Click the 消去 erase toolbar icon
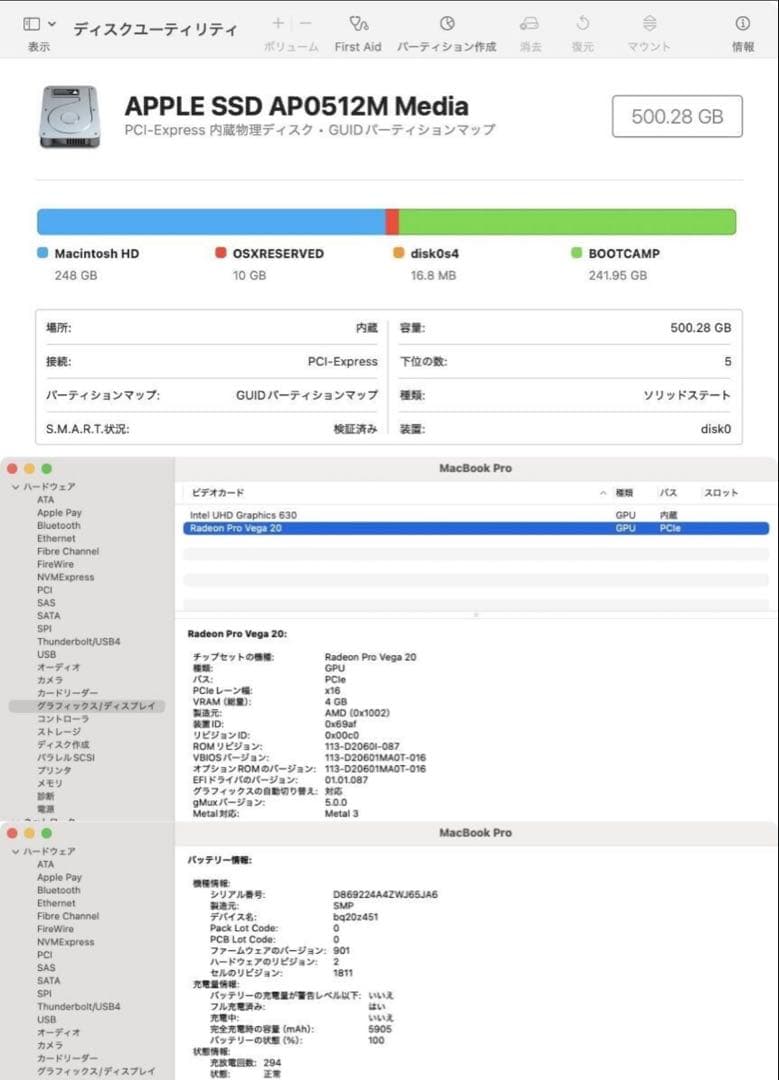Screen dimensions: 779x1080 point(530,24)
